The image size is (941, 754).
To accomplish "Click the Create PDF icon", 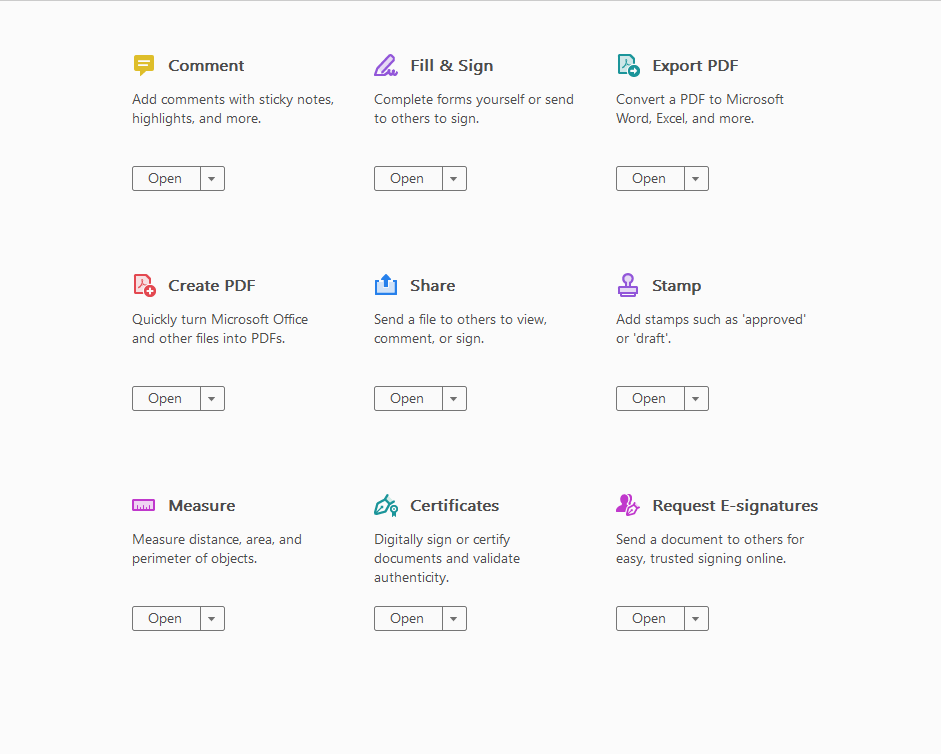I will (143, 284).
